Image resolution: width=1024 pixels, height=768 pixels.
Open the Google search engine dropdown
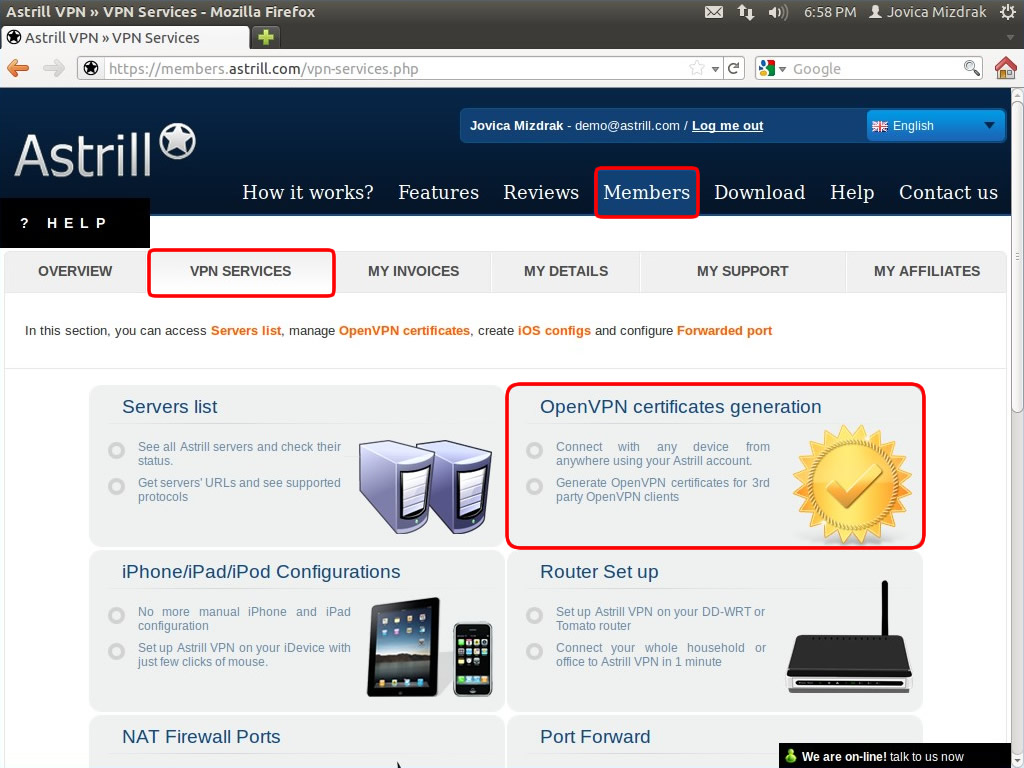(x=773, y=68)
